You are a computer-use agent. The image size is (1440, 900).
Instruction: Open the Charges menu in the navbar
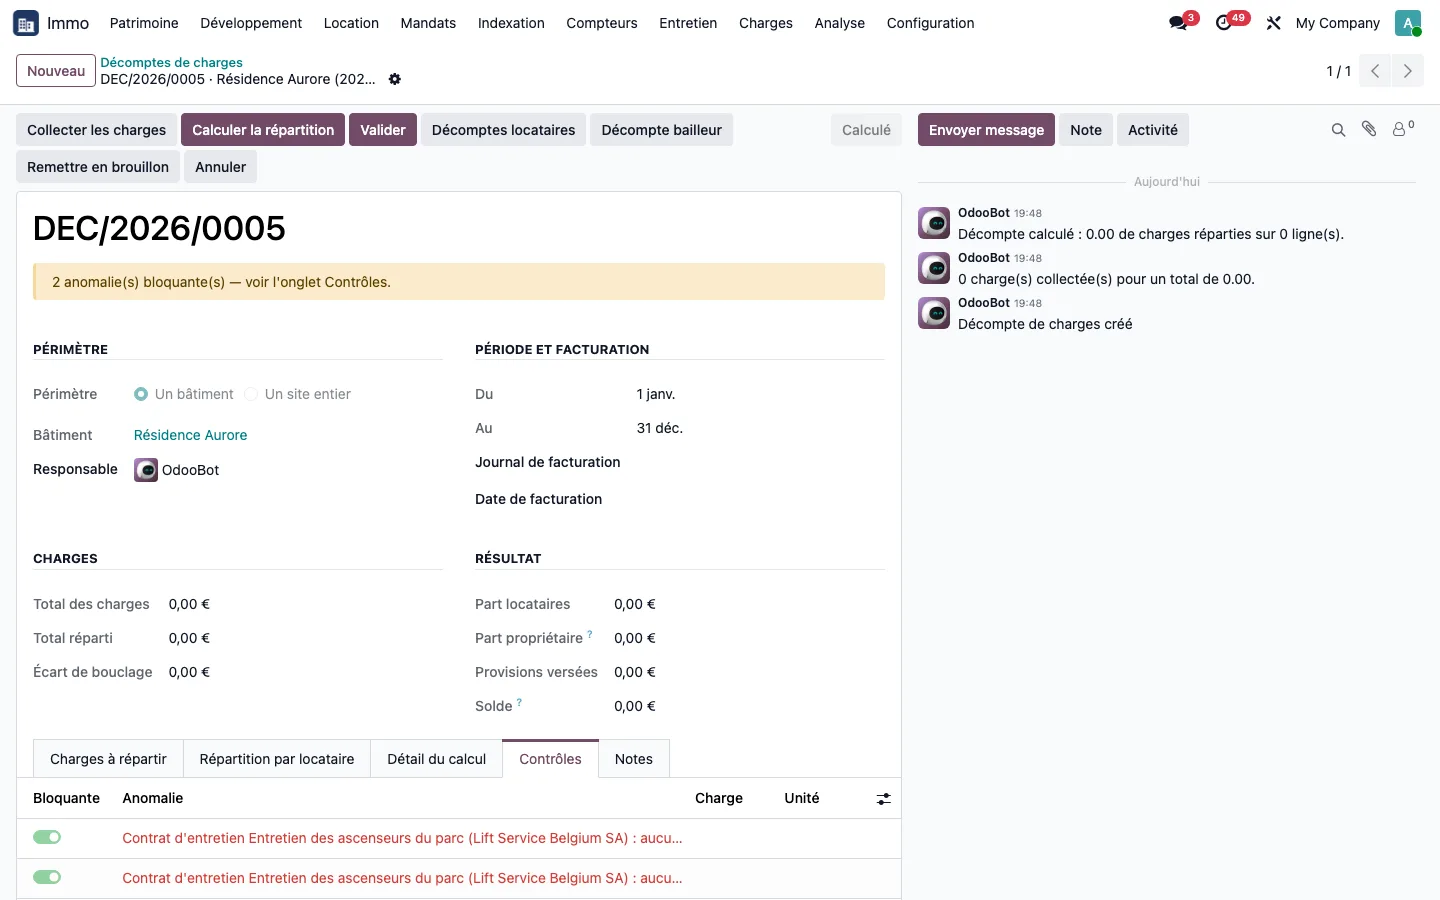[765, 23]
